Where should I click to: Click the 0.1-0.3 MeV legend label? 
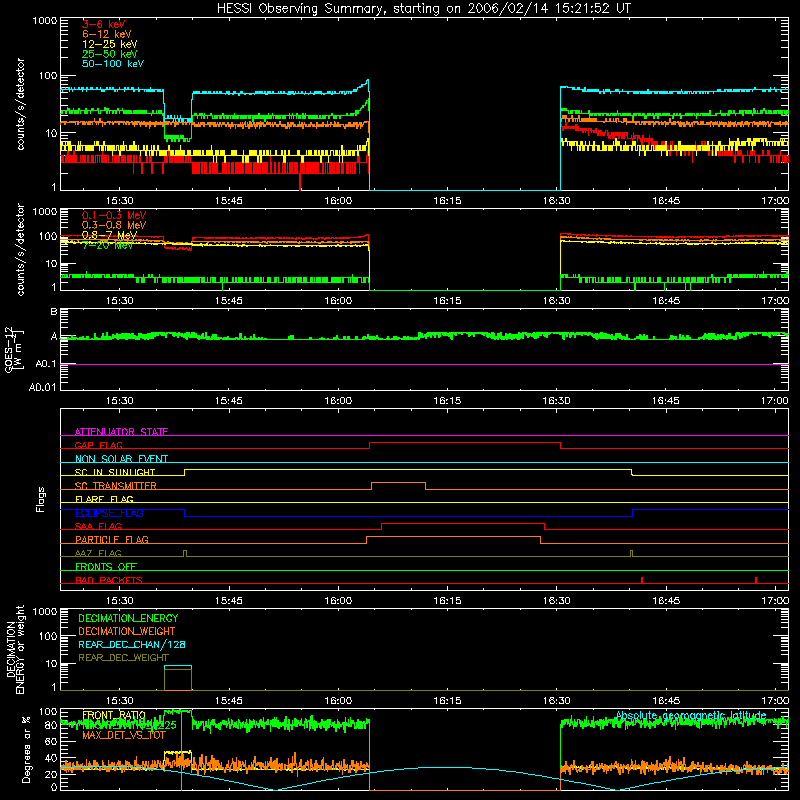114,215
